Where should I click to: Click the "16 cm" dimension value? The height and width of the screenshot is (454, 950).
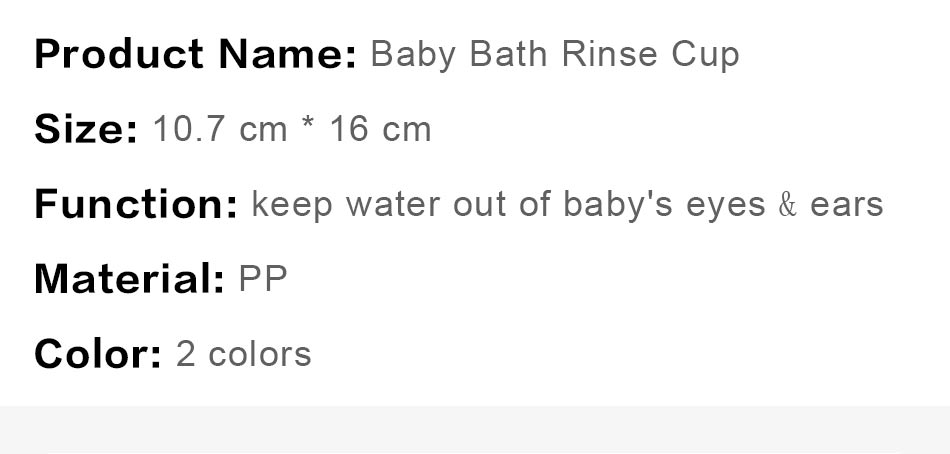(x=380, y=129)
